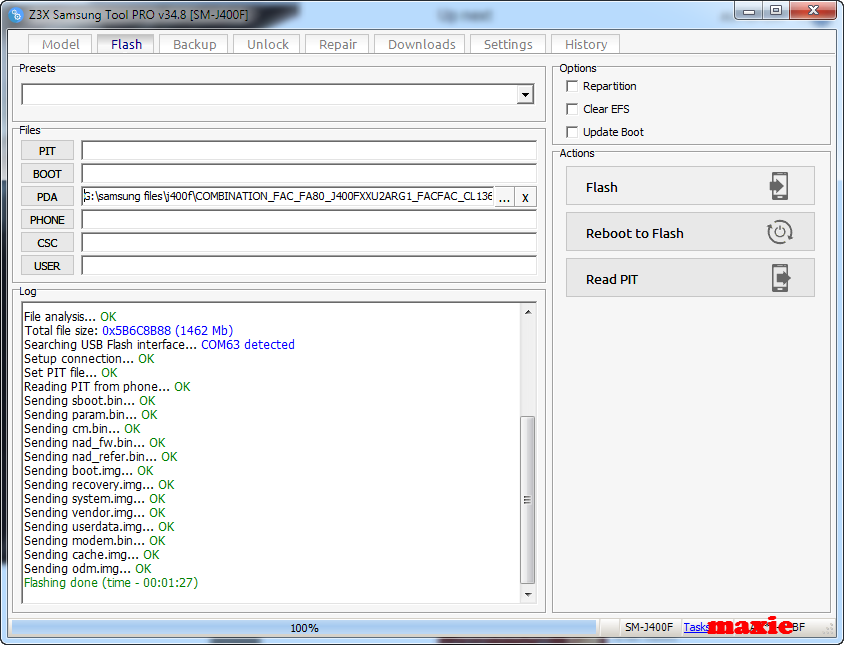The height and width of the screenshot is (645, 844).
Task: Click the PIT file button
Action: pos(47,151)
